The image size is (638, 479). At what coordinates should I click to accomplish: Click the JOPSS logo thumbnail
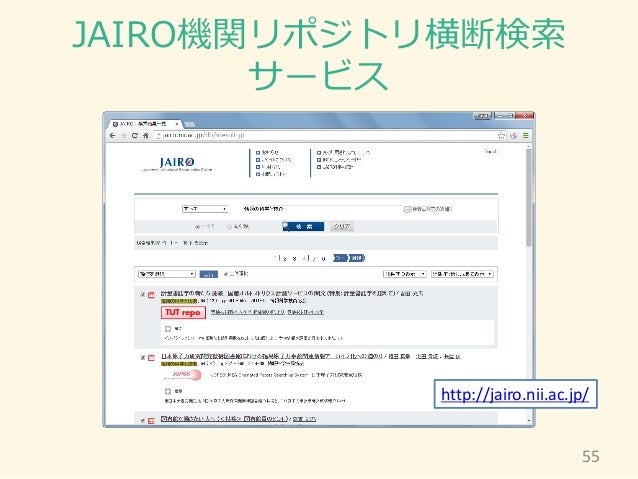[x=182, y=375]
